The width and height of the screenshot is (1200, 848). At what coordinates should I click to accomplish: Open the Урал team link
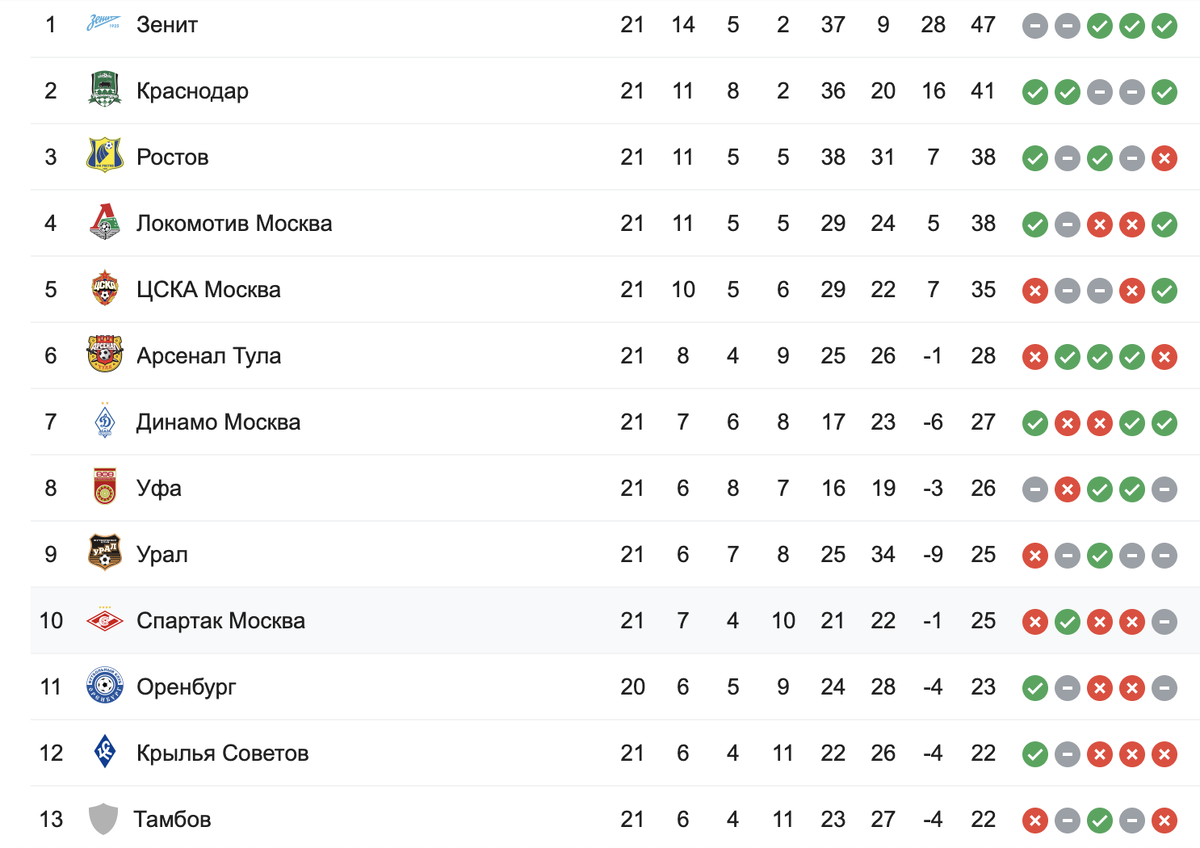[x=162, y=555]
